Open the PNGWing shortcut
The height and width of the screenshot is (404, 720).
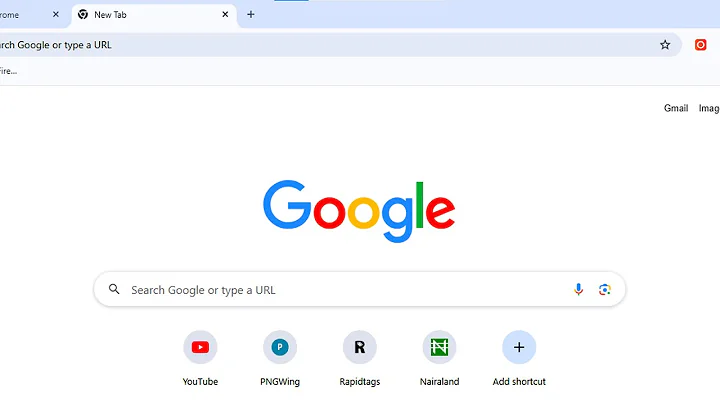pyautogui.click(x=280, y=359)
